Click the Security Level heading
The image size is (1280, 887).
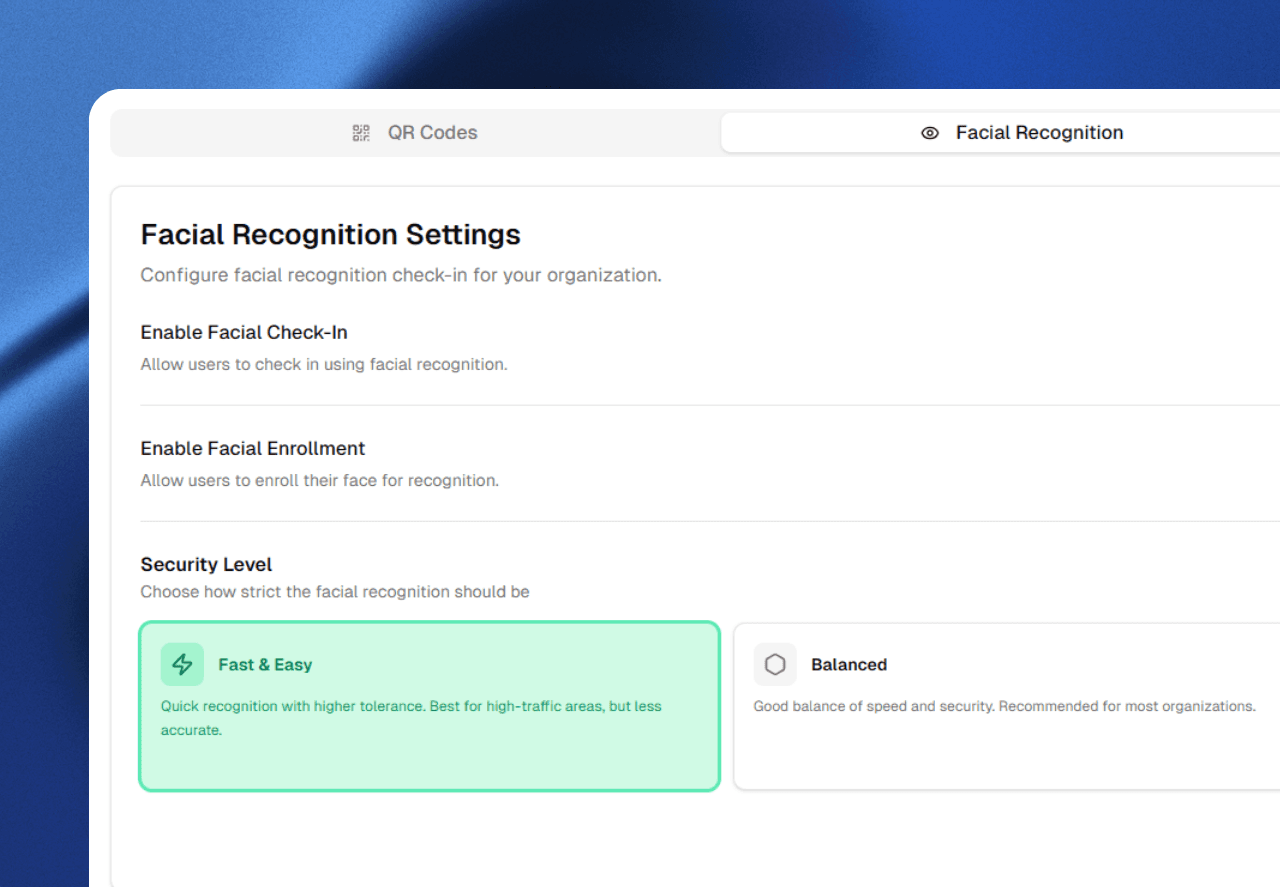pos(207,564)
